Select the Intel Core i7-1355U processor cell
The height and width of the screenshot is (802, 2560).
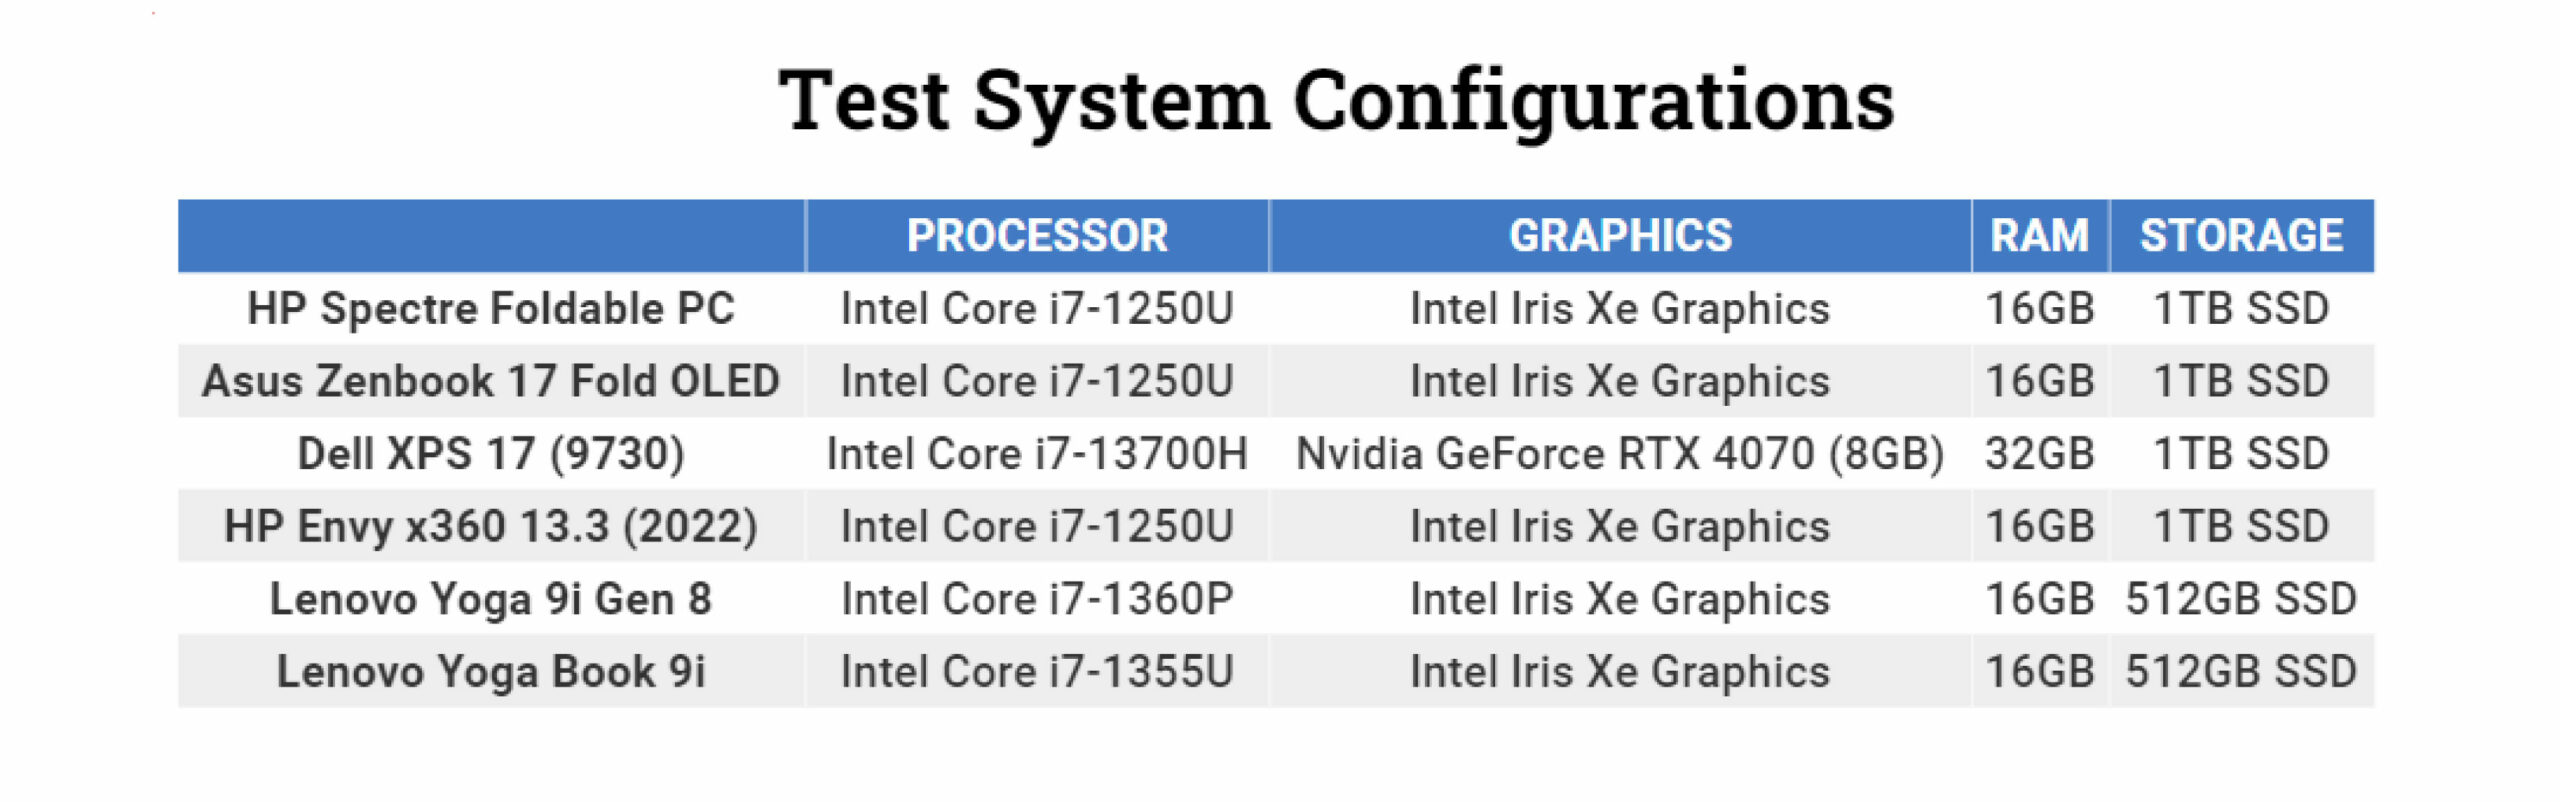point(1037,672)
